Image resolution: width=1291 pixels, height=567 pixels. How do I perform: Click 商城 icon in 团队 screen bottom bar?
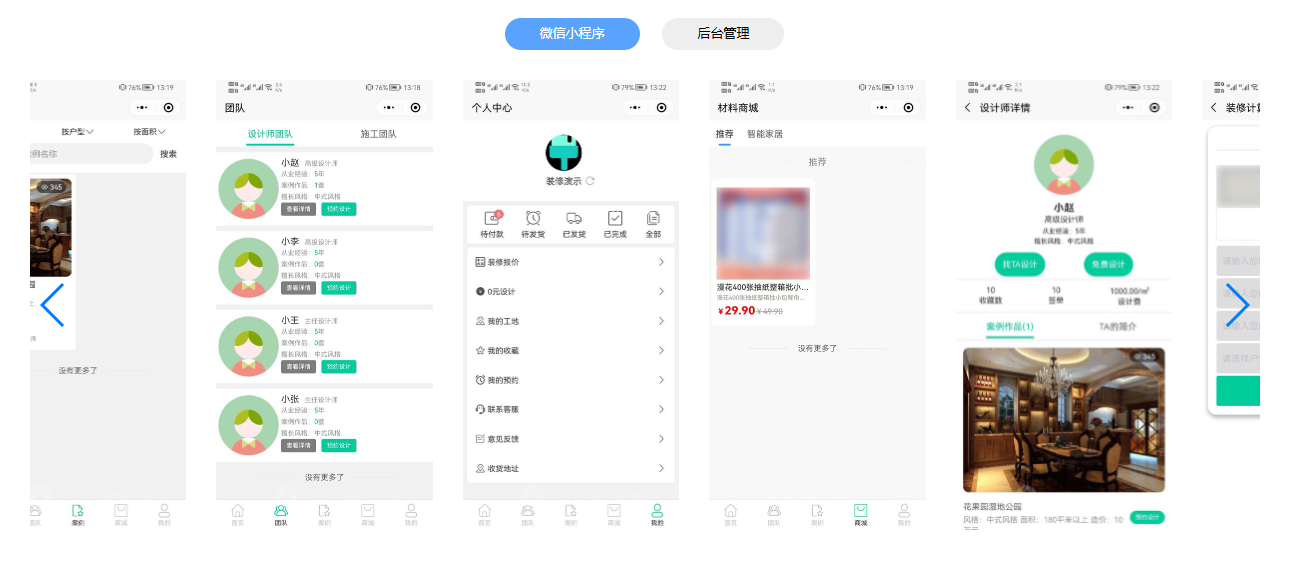[367, 514]
